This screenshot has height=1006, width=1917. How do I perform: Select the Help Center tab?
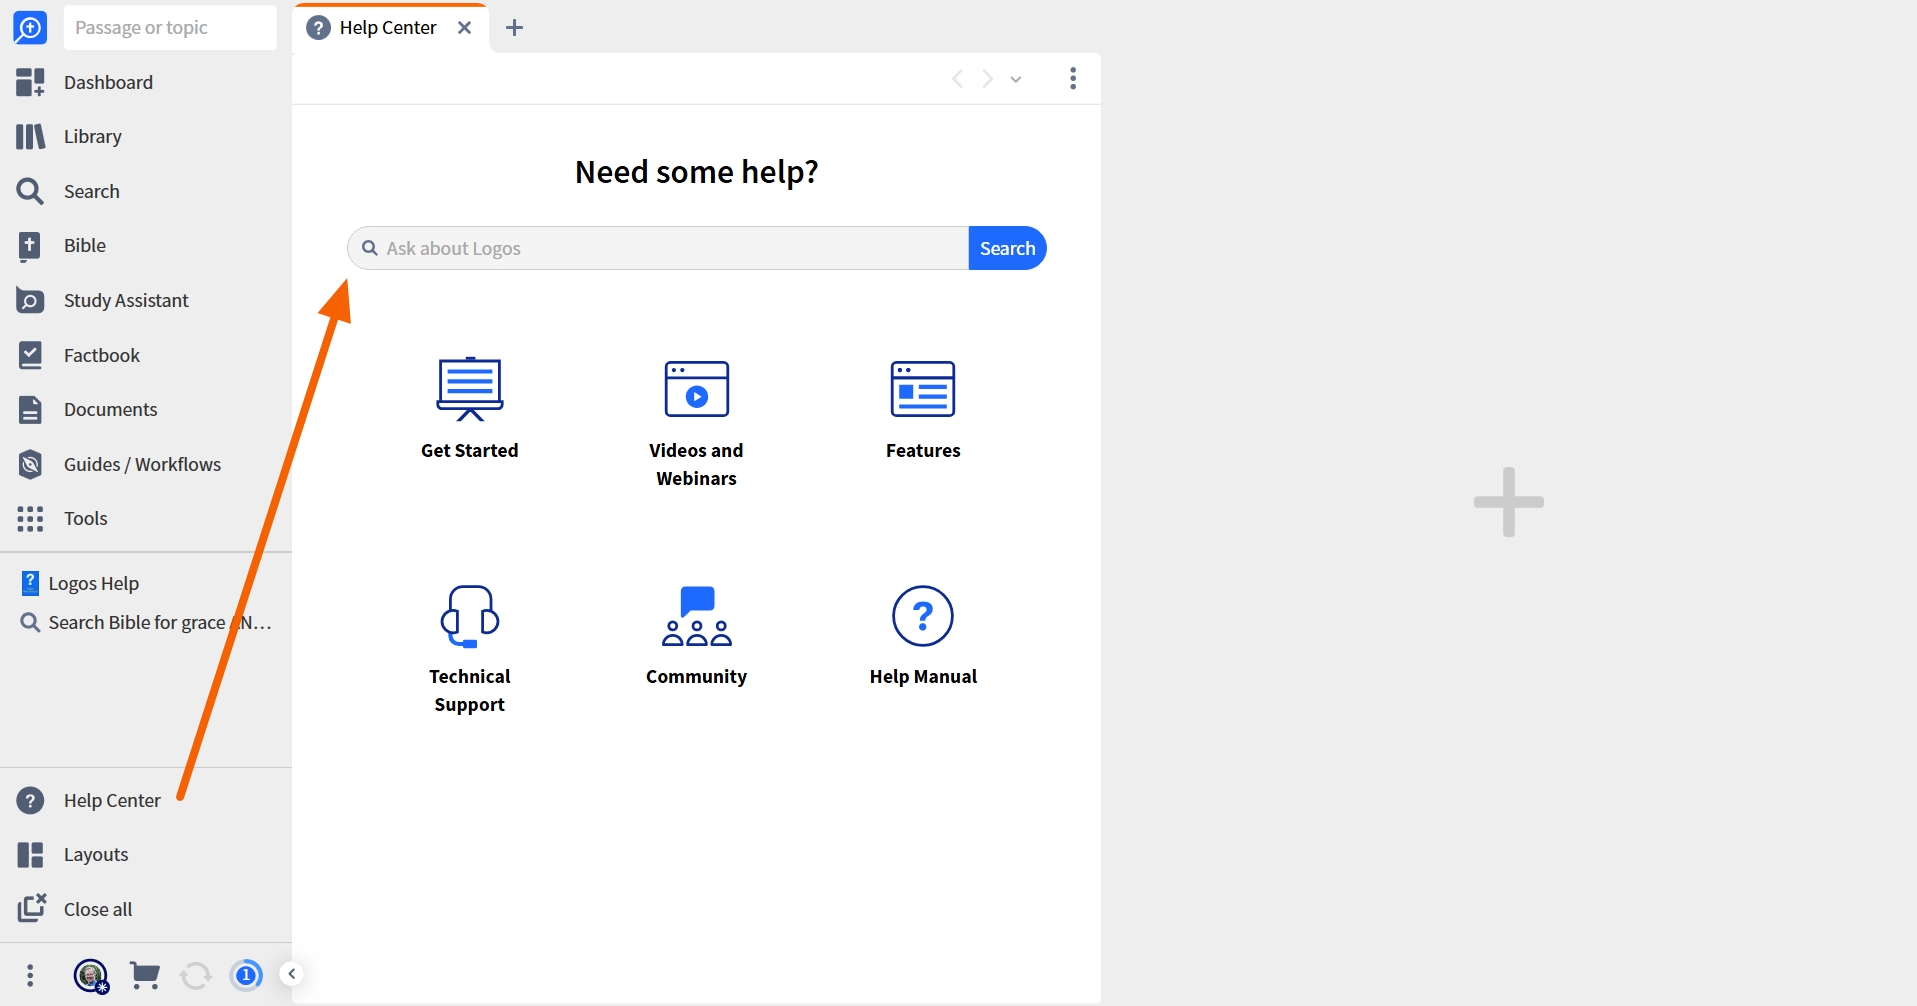388,28
